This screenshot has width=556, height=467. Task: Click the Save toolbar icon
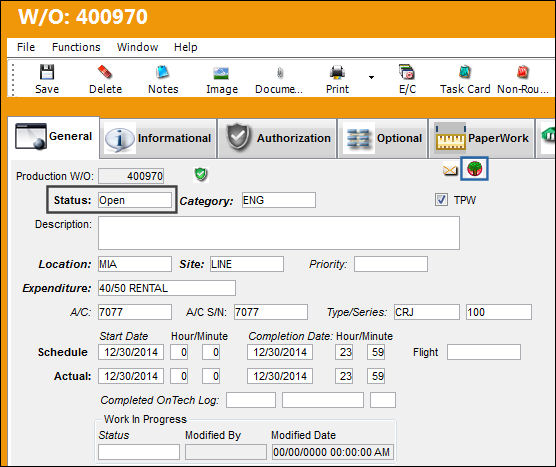[47, 72]
